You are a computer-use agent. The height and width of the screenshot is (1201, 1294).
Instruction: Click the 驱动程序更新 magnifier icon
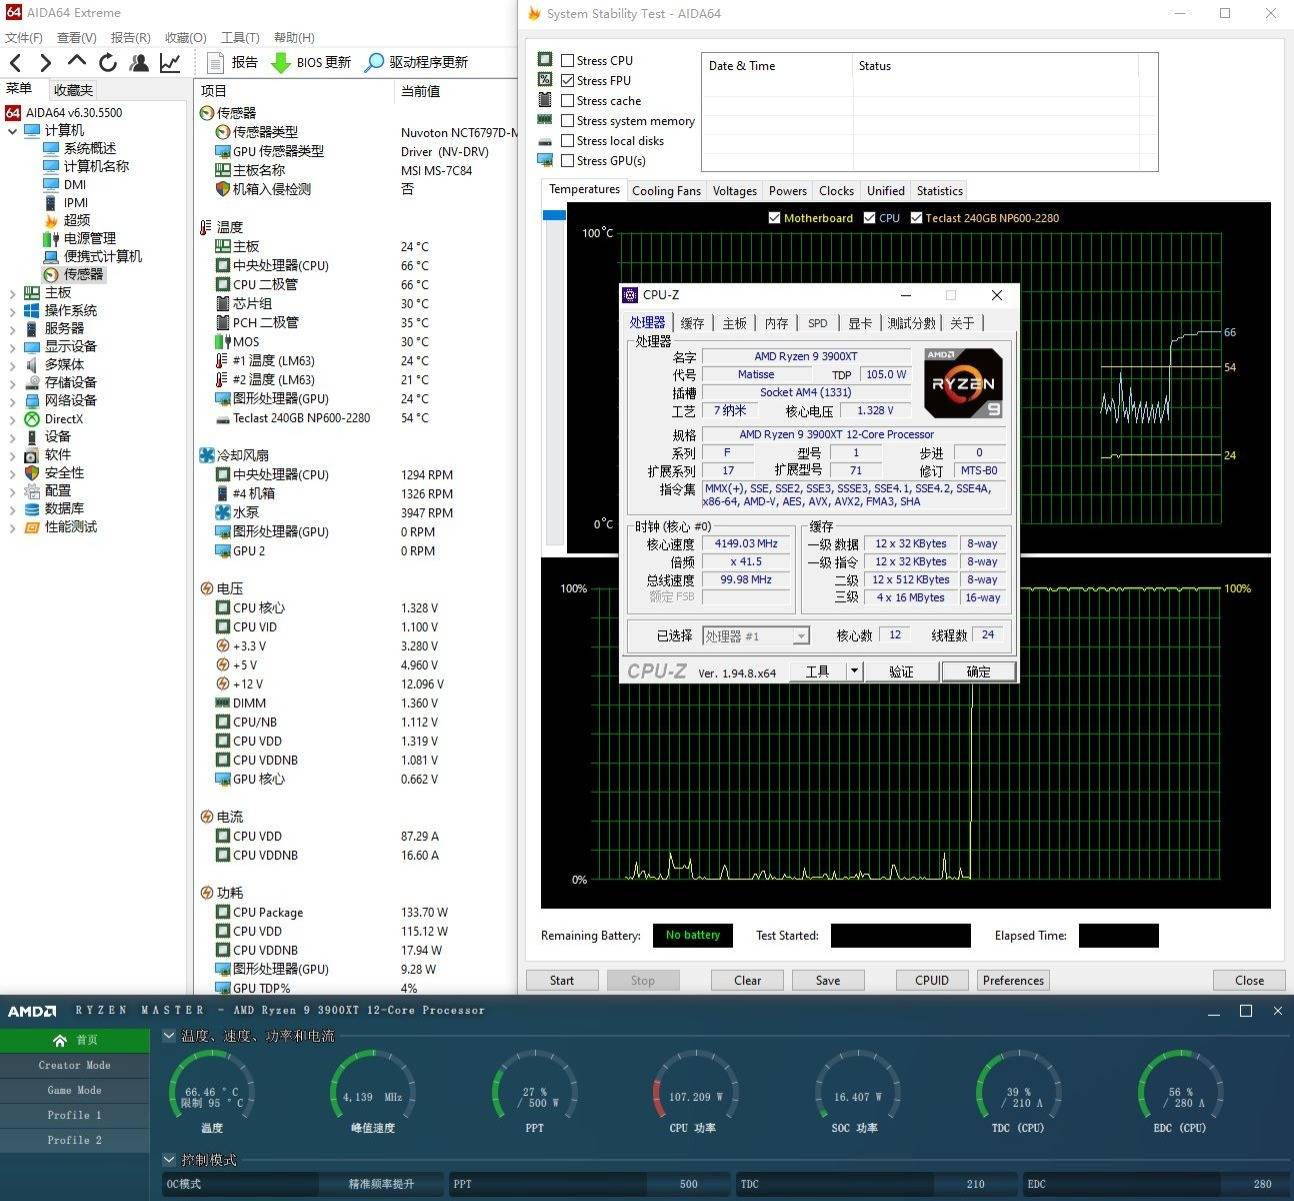click(374, 62)
